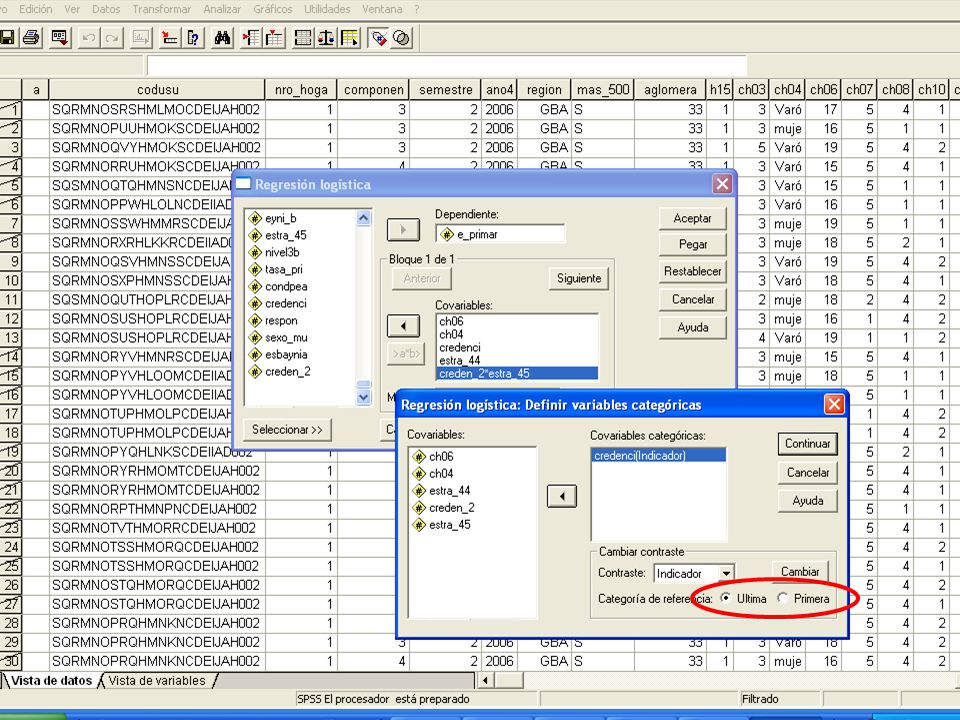
Task: Switch to the Vista de datos tab
Action: [51, 680]
